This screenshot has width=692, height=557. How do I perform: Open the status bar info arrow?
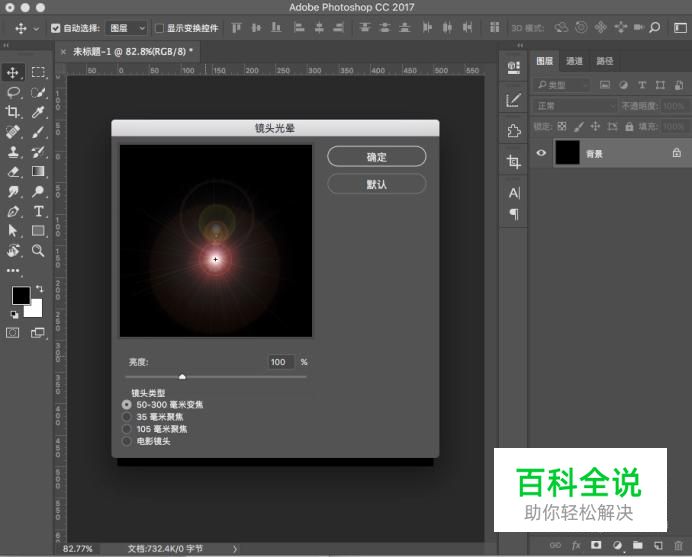pyautogui.click(x=235, y=549)
